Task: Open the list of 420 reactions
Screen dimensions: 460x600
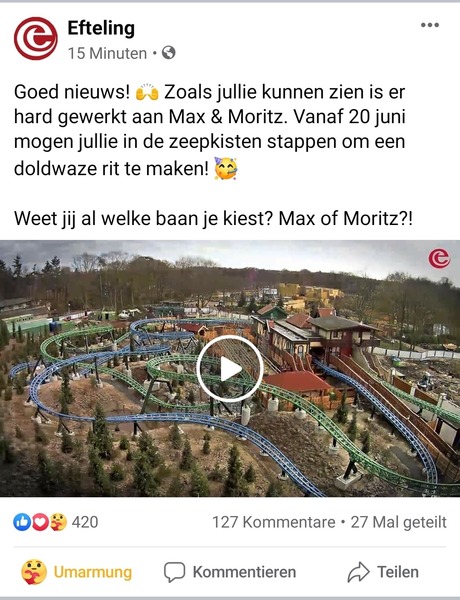Action: click(x=85, y=522)
